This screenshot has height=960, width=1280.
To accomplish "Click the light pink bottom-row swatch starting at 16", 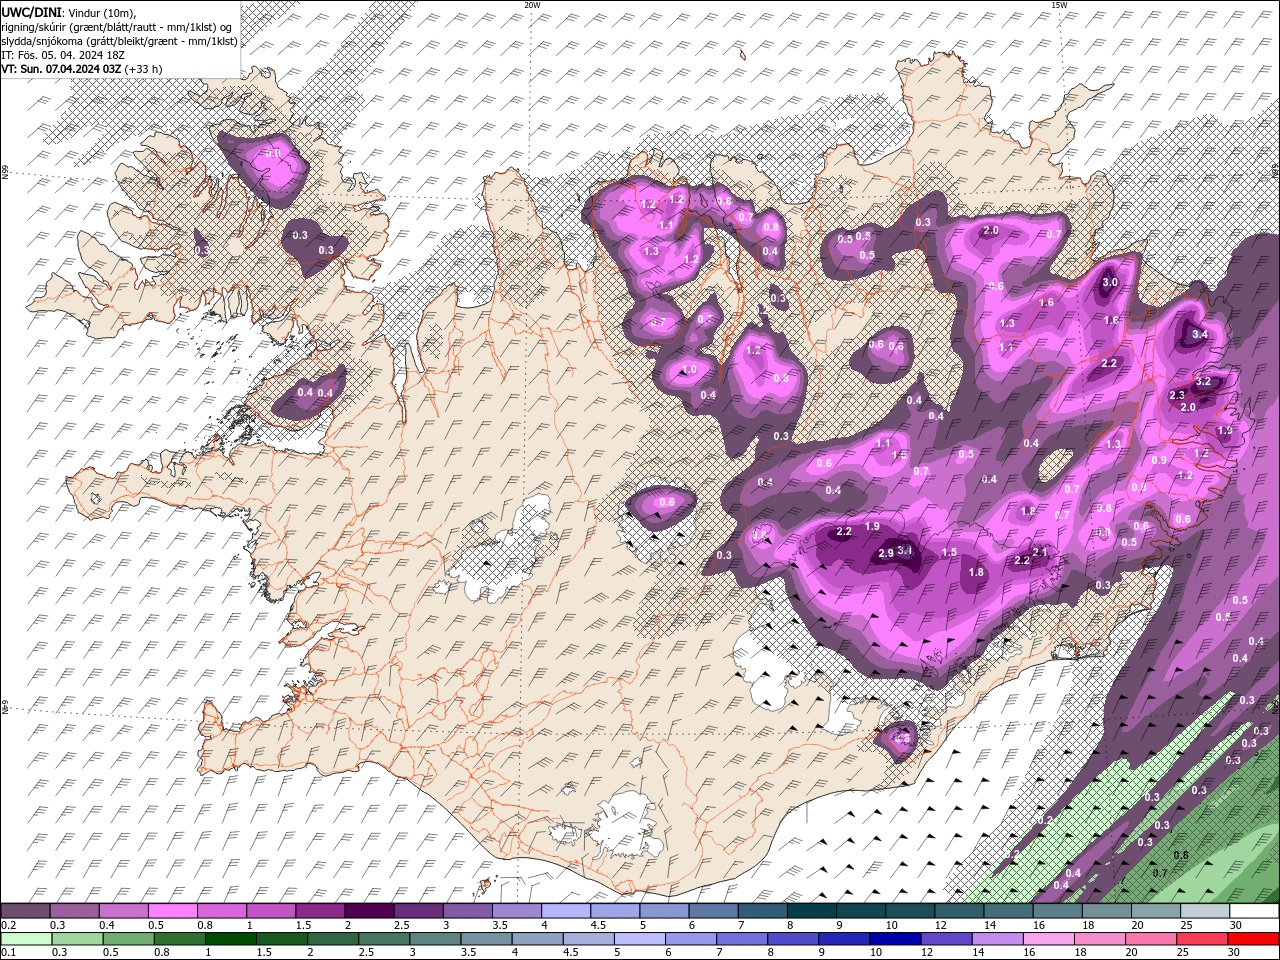I will 1048,939.
